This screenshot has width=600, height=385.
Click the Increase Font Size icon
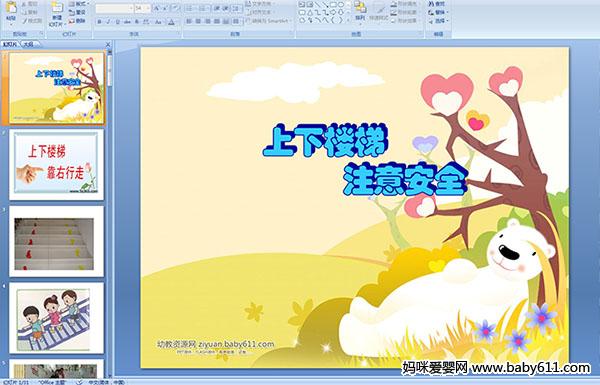[x=157, y=8]
